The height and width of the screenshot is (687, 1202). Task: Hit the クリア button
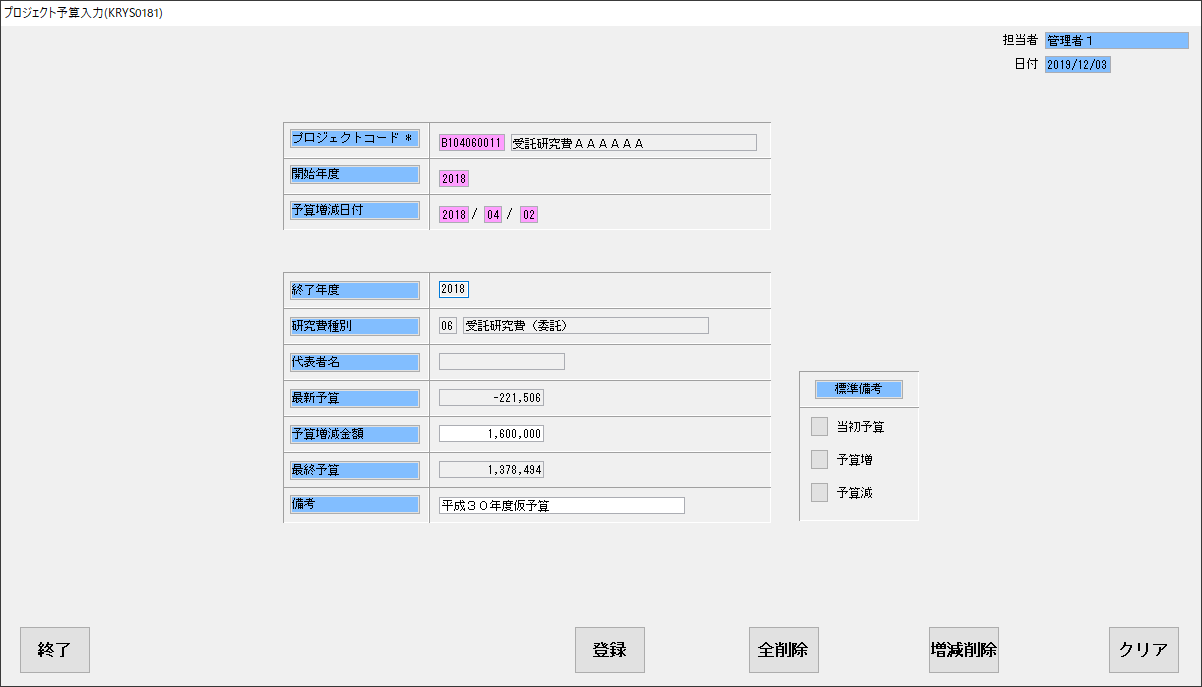tap(1143, 650)
